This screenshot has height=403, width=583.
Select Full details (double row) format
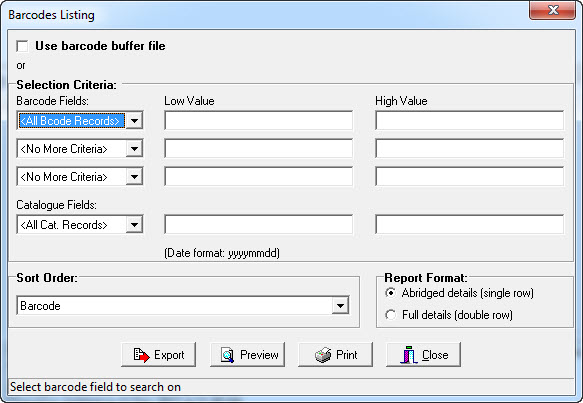[x=390, y=315]
